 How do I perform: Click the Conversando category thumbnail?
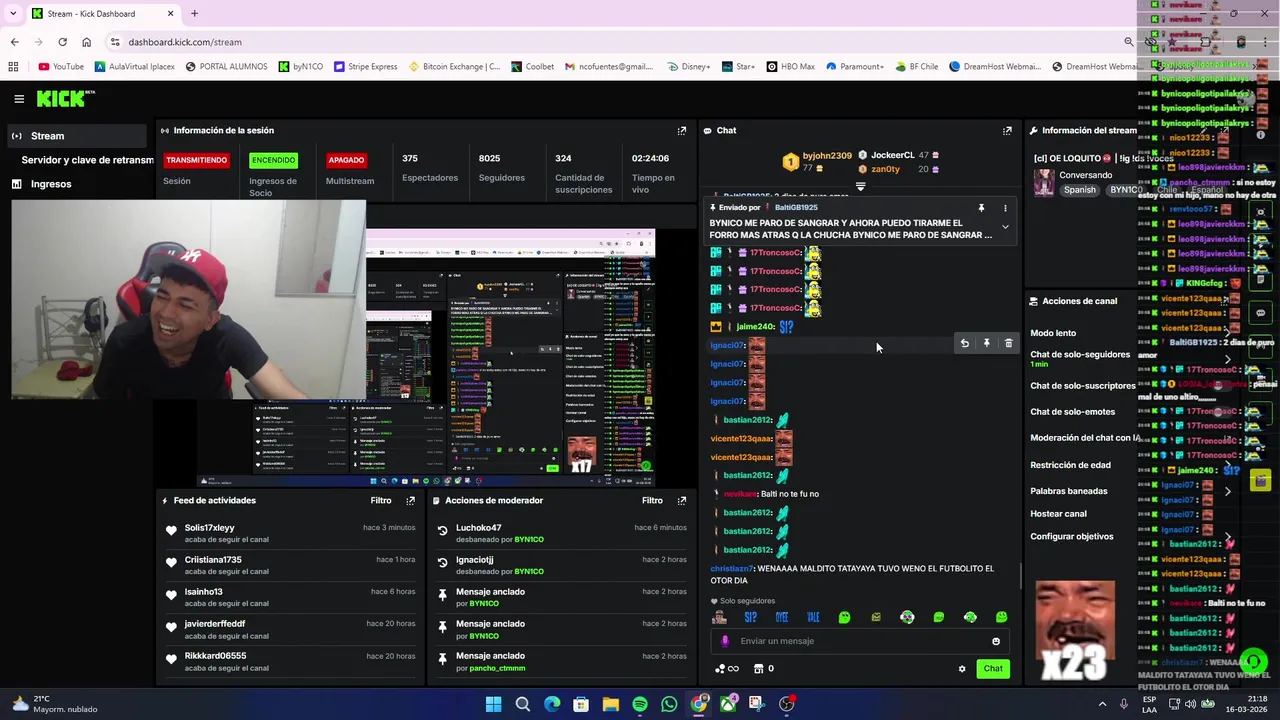point(1044,182)
